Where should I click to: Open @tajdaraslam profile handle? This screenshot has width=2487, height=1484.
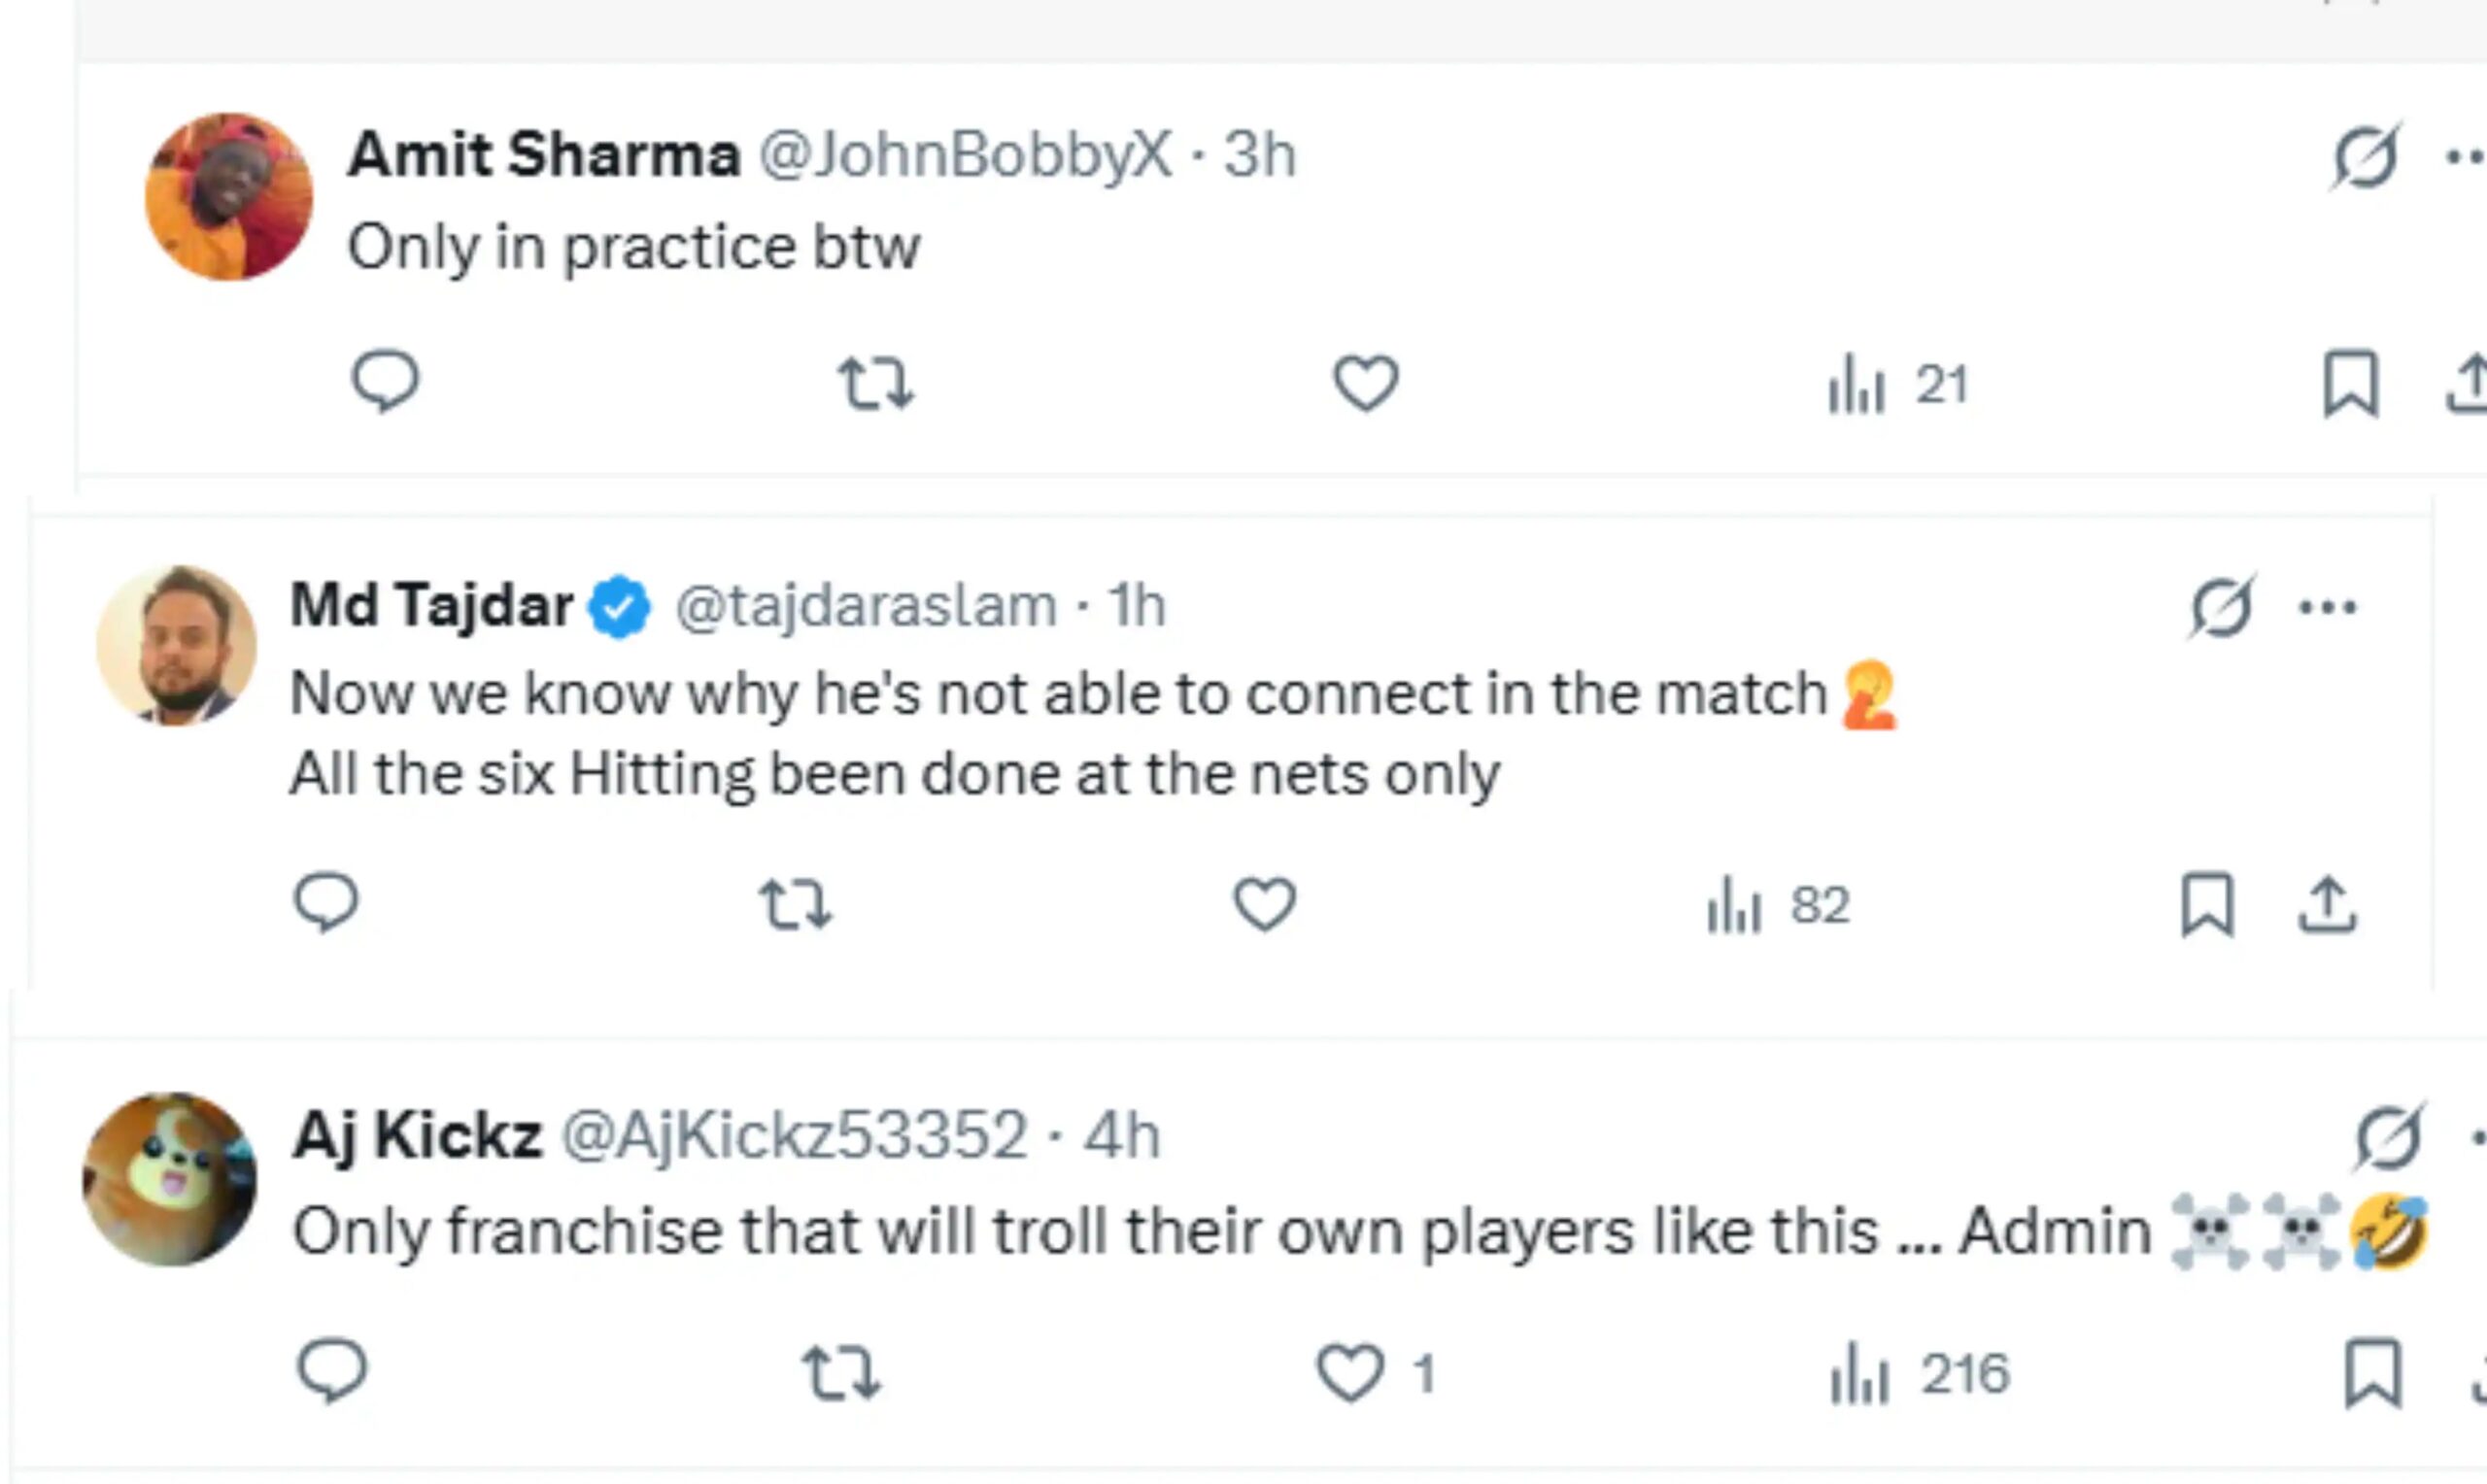tap(866, 606)
